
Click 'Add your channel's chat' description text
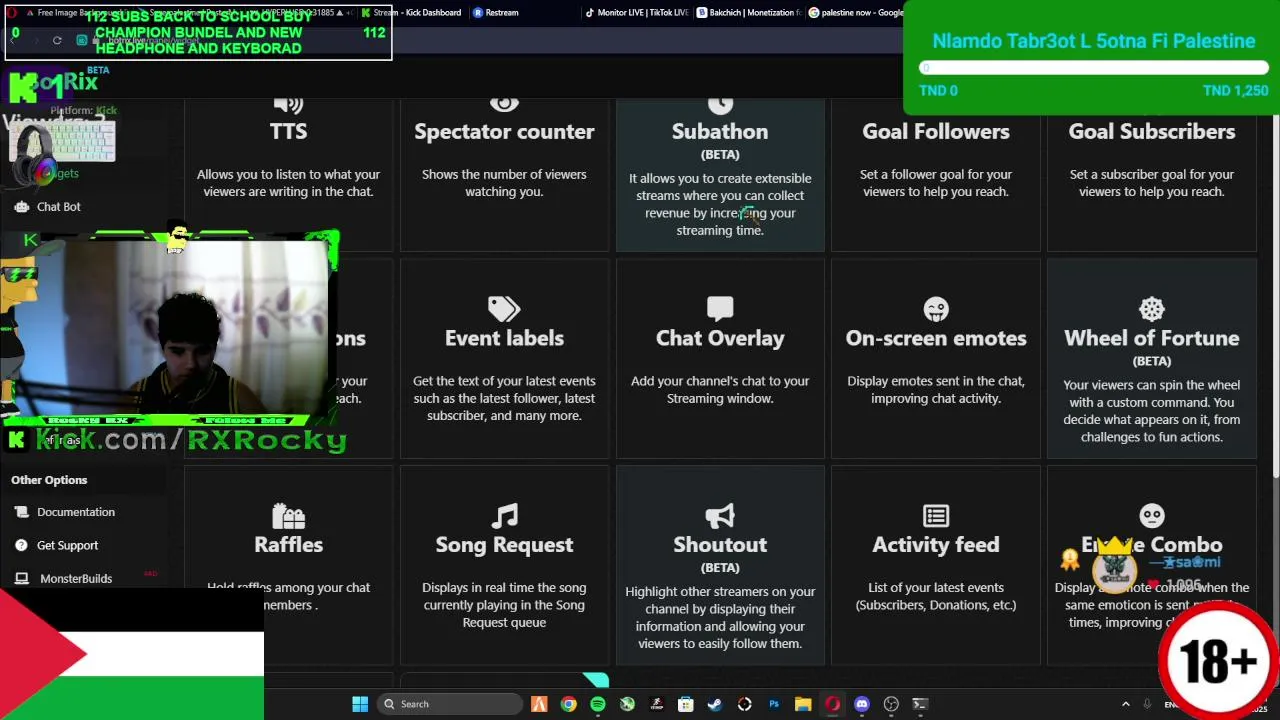pos(720,389)
